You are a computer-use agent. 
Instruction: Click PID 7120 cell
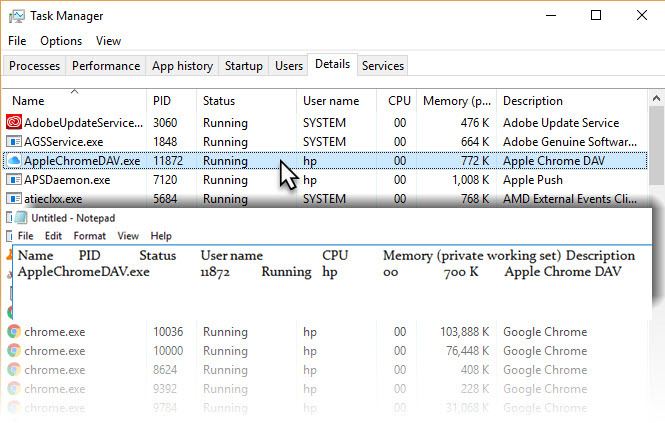(165, 180)
